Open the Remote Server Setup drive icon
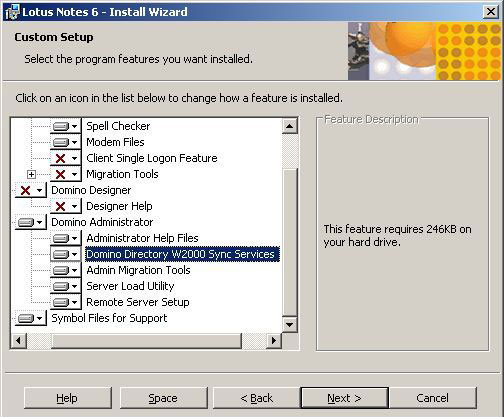 point(66,302)
